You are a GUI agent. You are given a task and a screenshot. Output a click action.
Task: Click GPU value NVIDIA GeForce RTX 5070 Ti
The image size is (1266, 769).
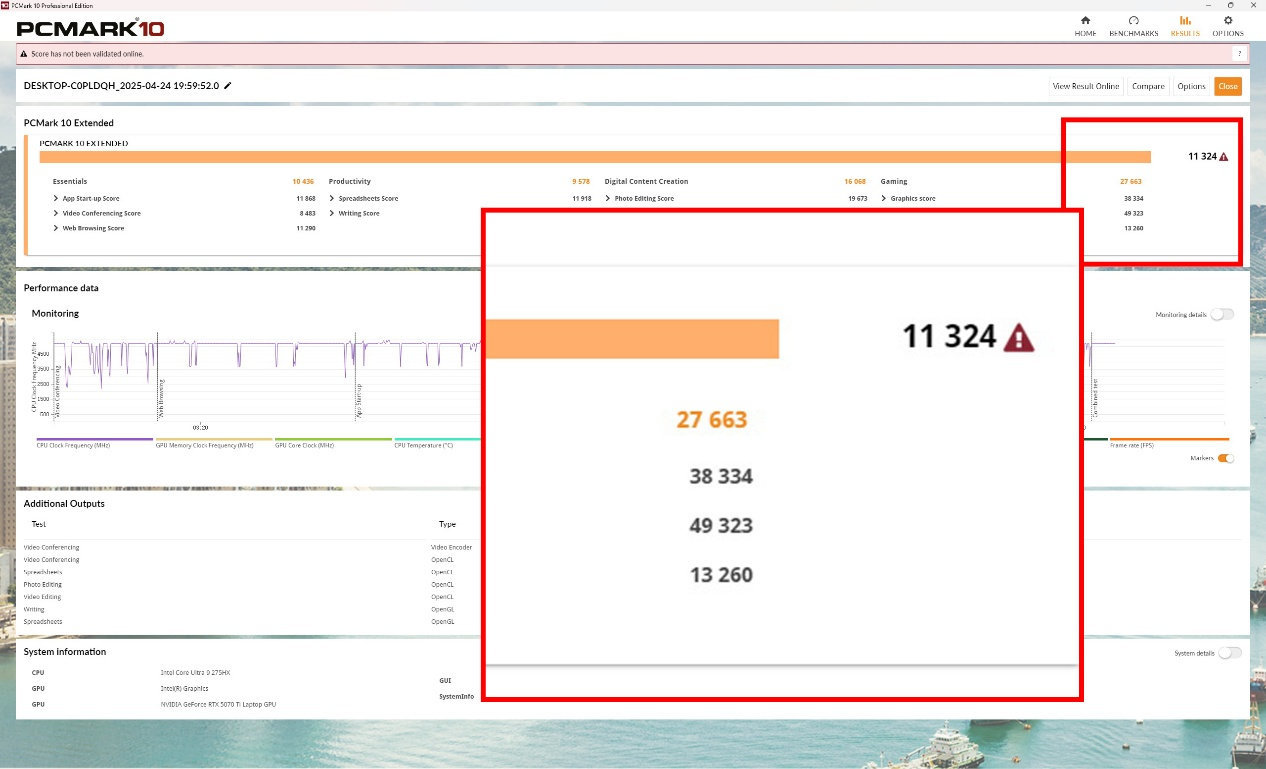click(218, 704)
